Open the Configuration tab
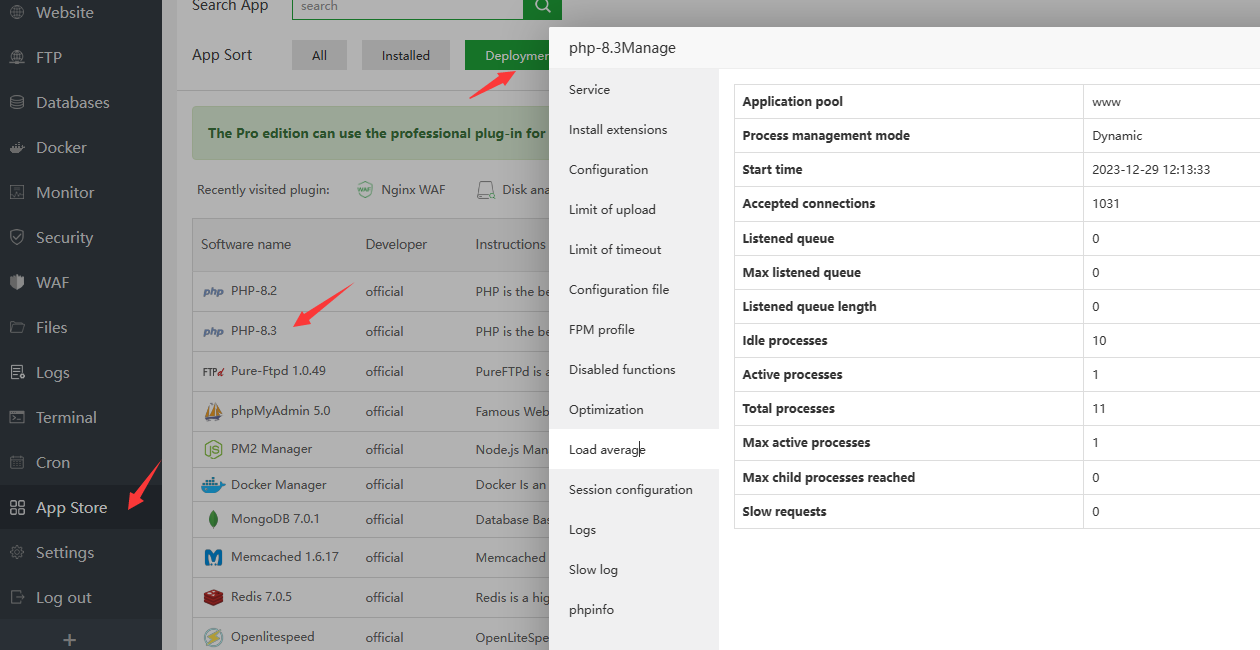The image size is (1260, 650). point(634,170)
